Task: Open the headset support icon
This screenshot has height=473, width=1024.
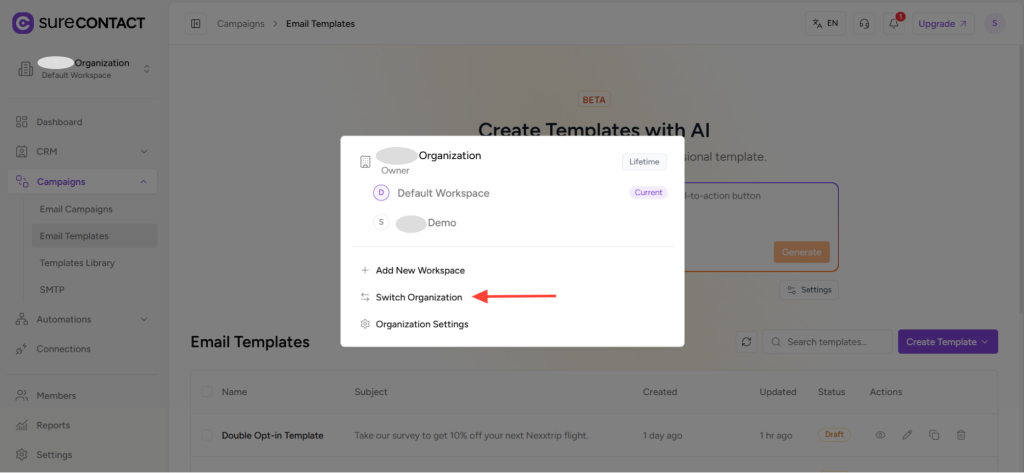Action: click(864, 23)
